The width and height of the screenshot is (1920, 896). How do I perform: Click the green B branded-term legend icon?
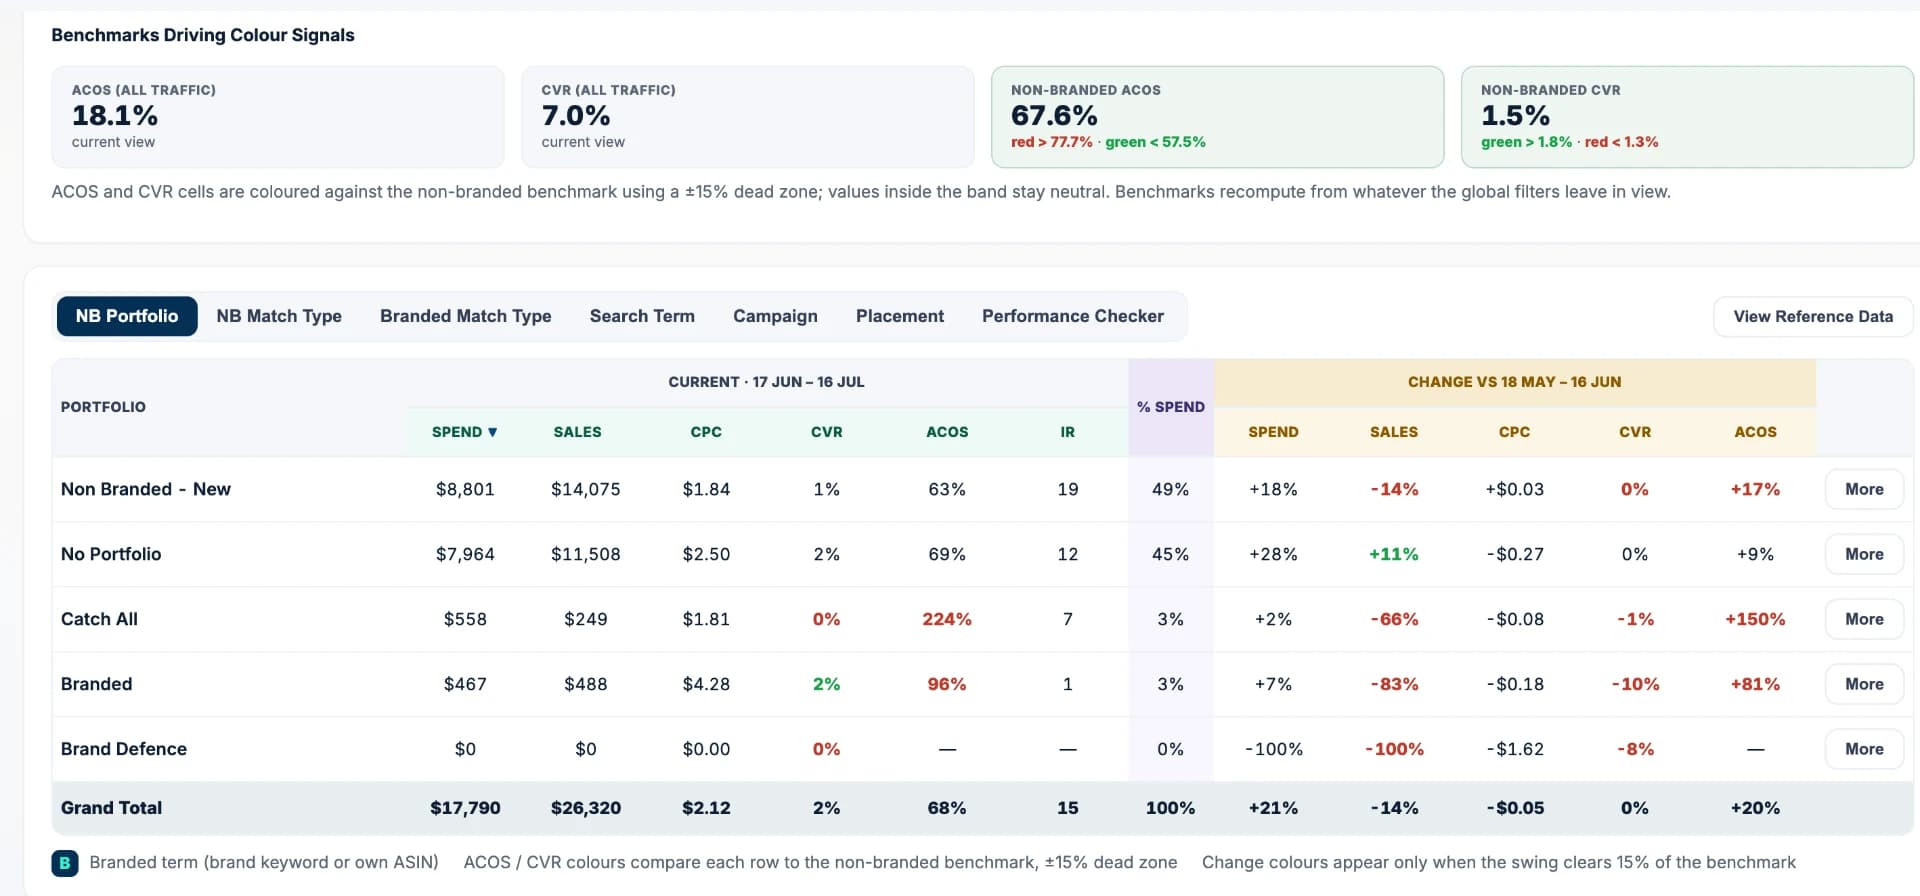coord(65,863)
